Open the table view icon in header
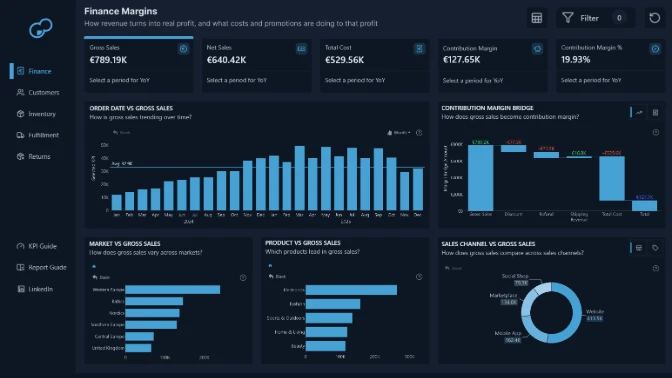 [537, 18]
